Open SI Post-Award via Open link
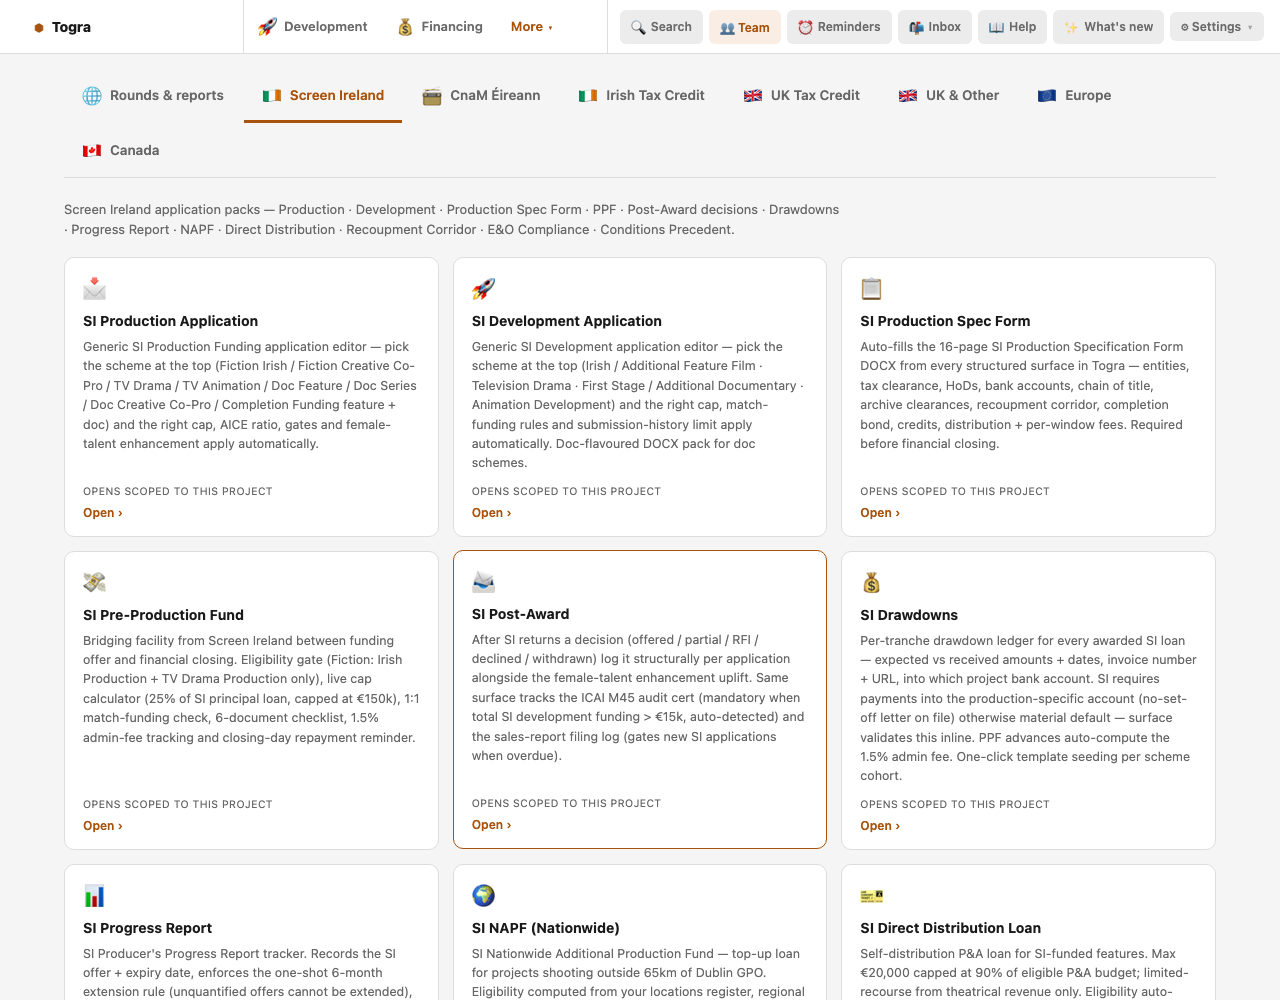The width and height of the screenshot is (1280, 1000). [x=491, y=825]
